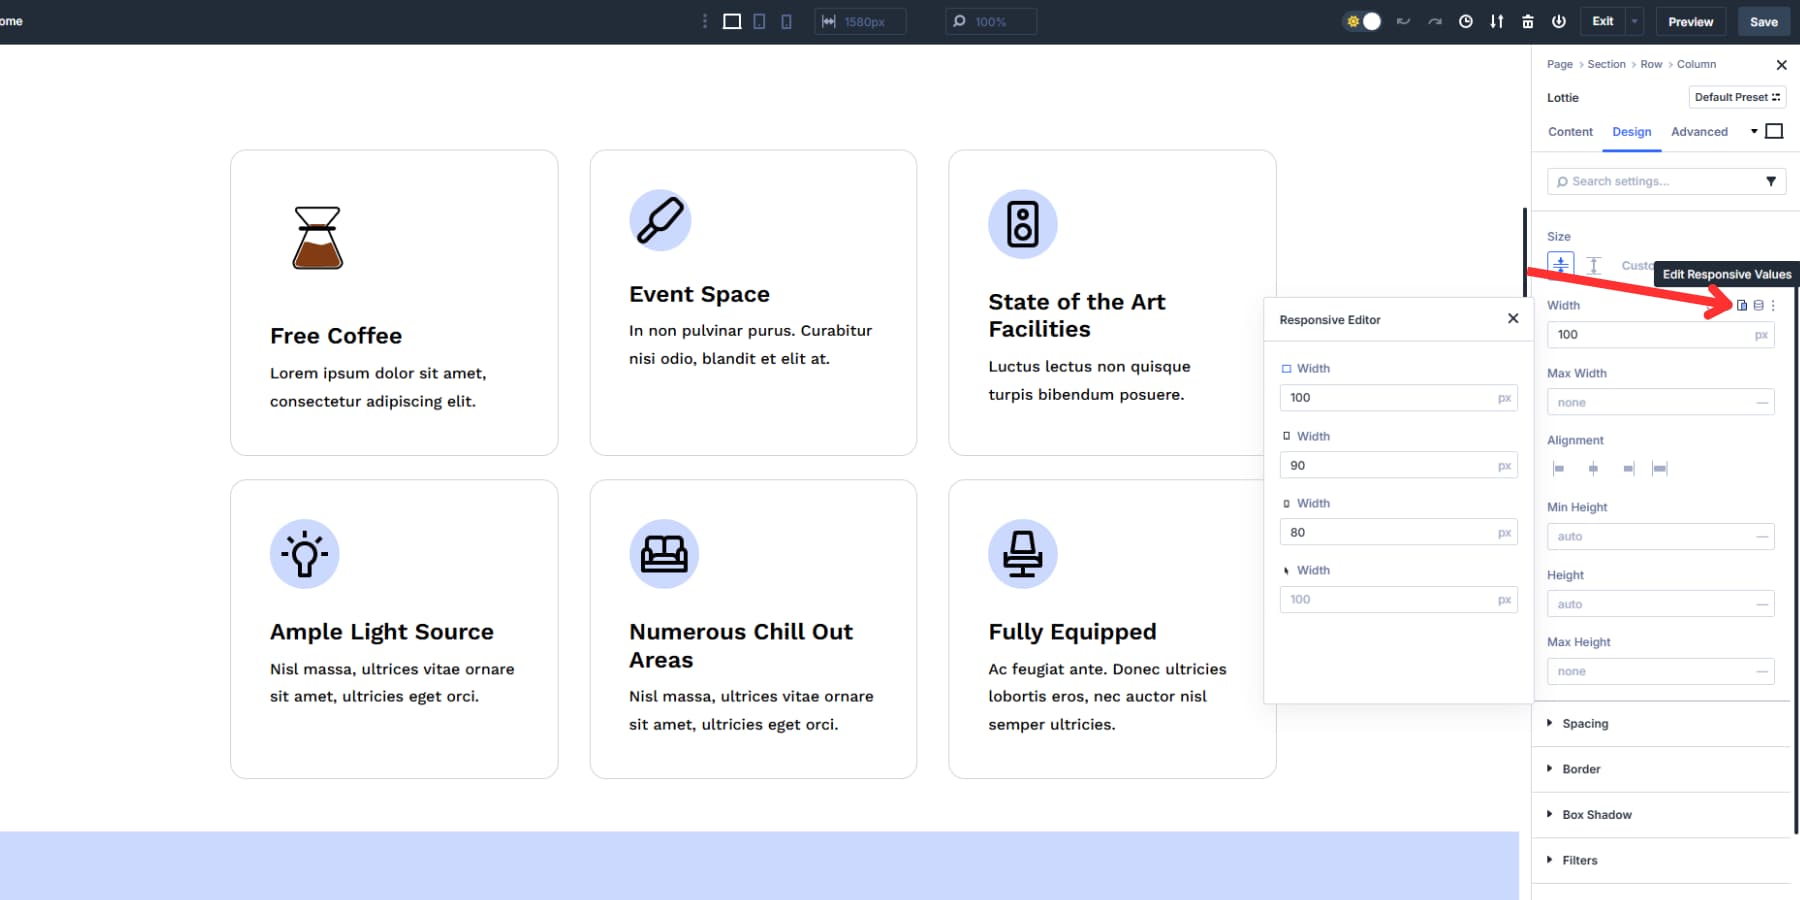The width and height of the screenshot is (1800, 900).
Task: Click the Save button
Action: point(1763,21)
